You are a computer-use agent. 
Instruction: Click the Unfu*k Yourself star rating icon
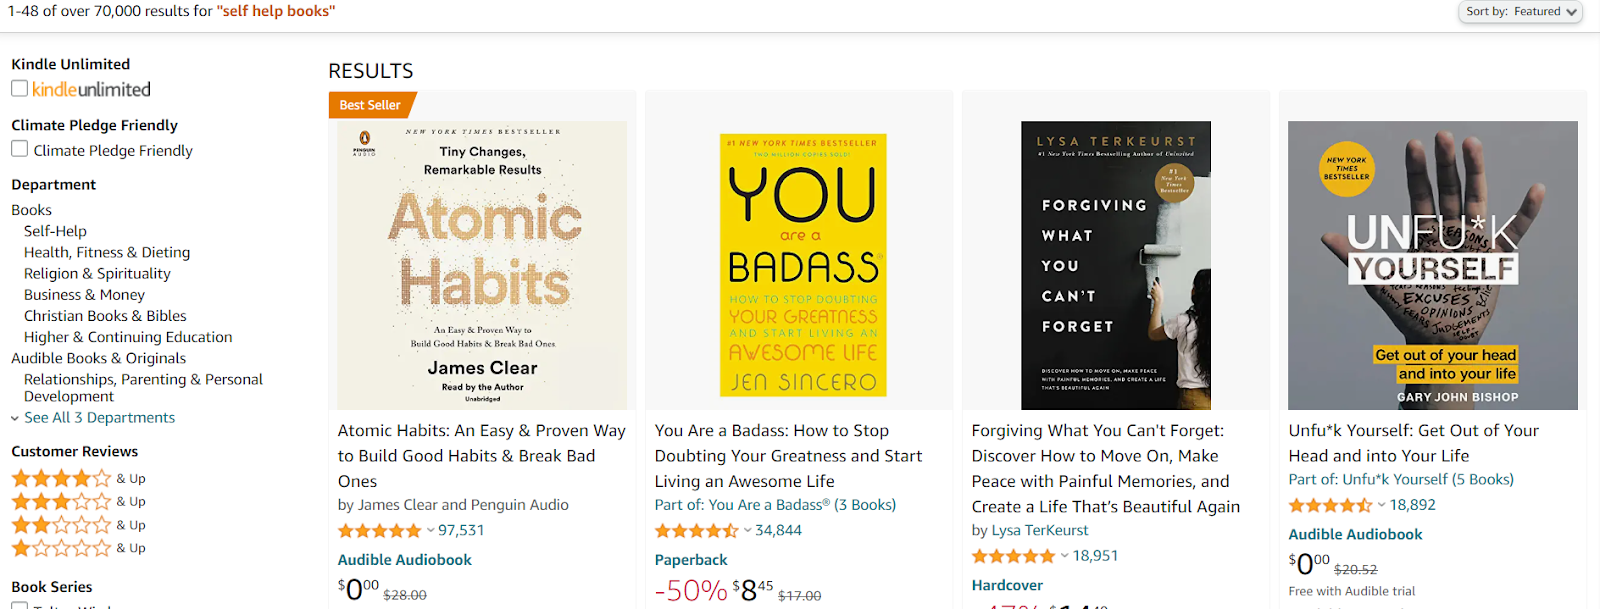pos(1331,505)
